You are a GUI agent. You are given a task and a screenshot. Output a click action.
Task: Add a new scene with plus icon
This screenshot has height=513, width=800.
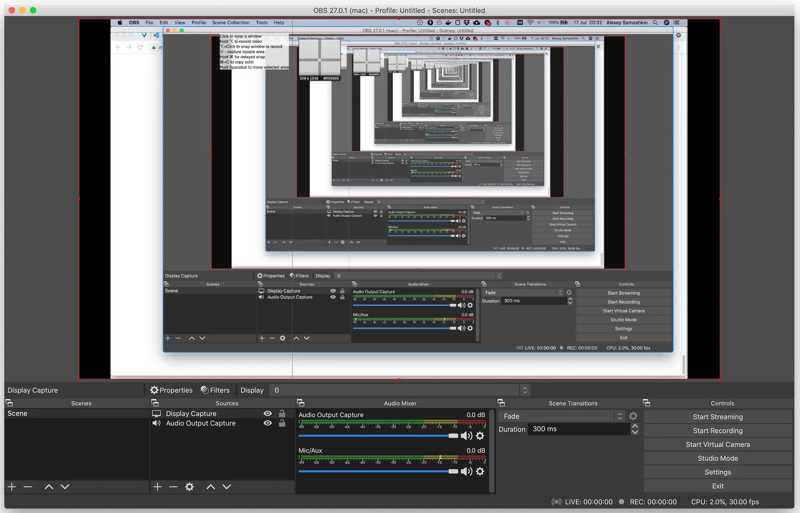[x=12, y=487]
